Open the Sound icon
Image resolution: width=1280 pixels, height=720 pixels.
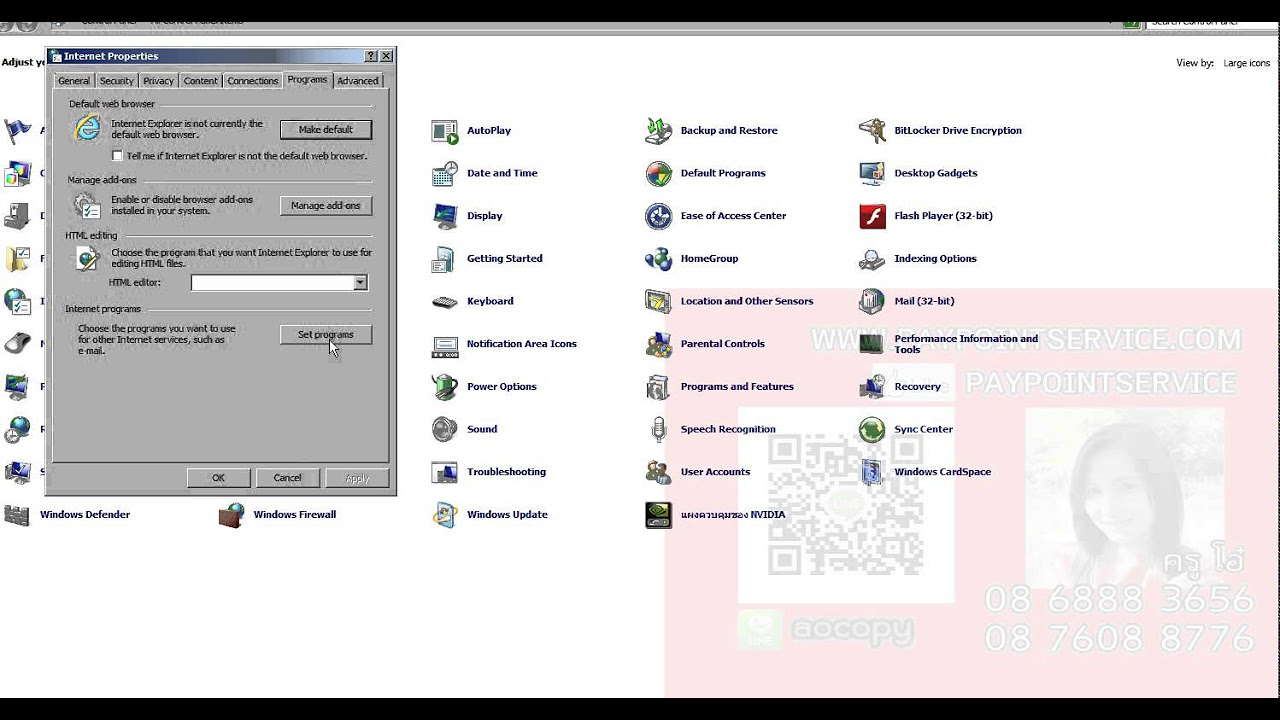point(445,430)
